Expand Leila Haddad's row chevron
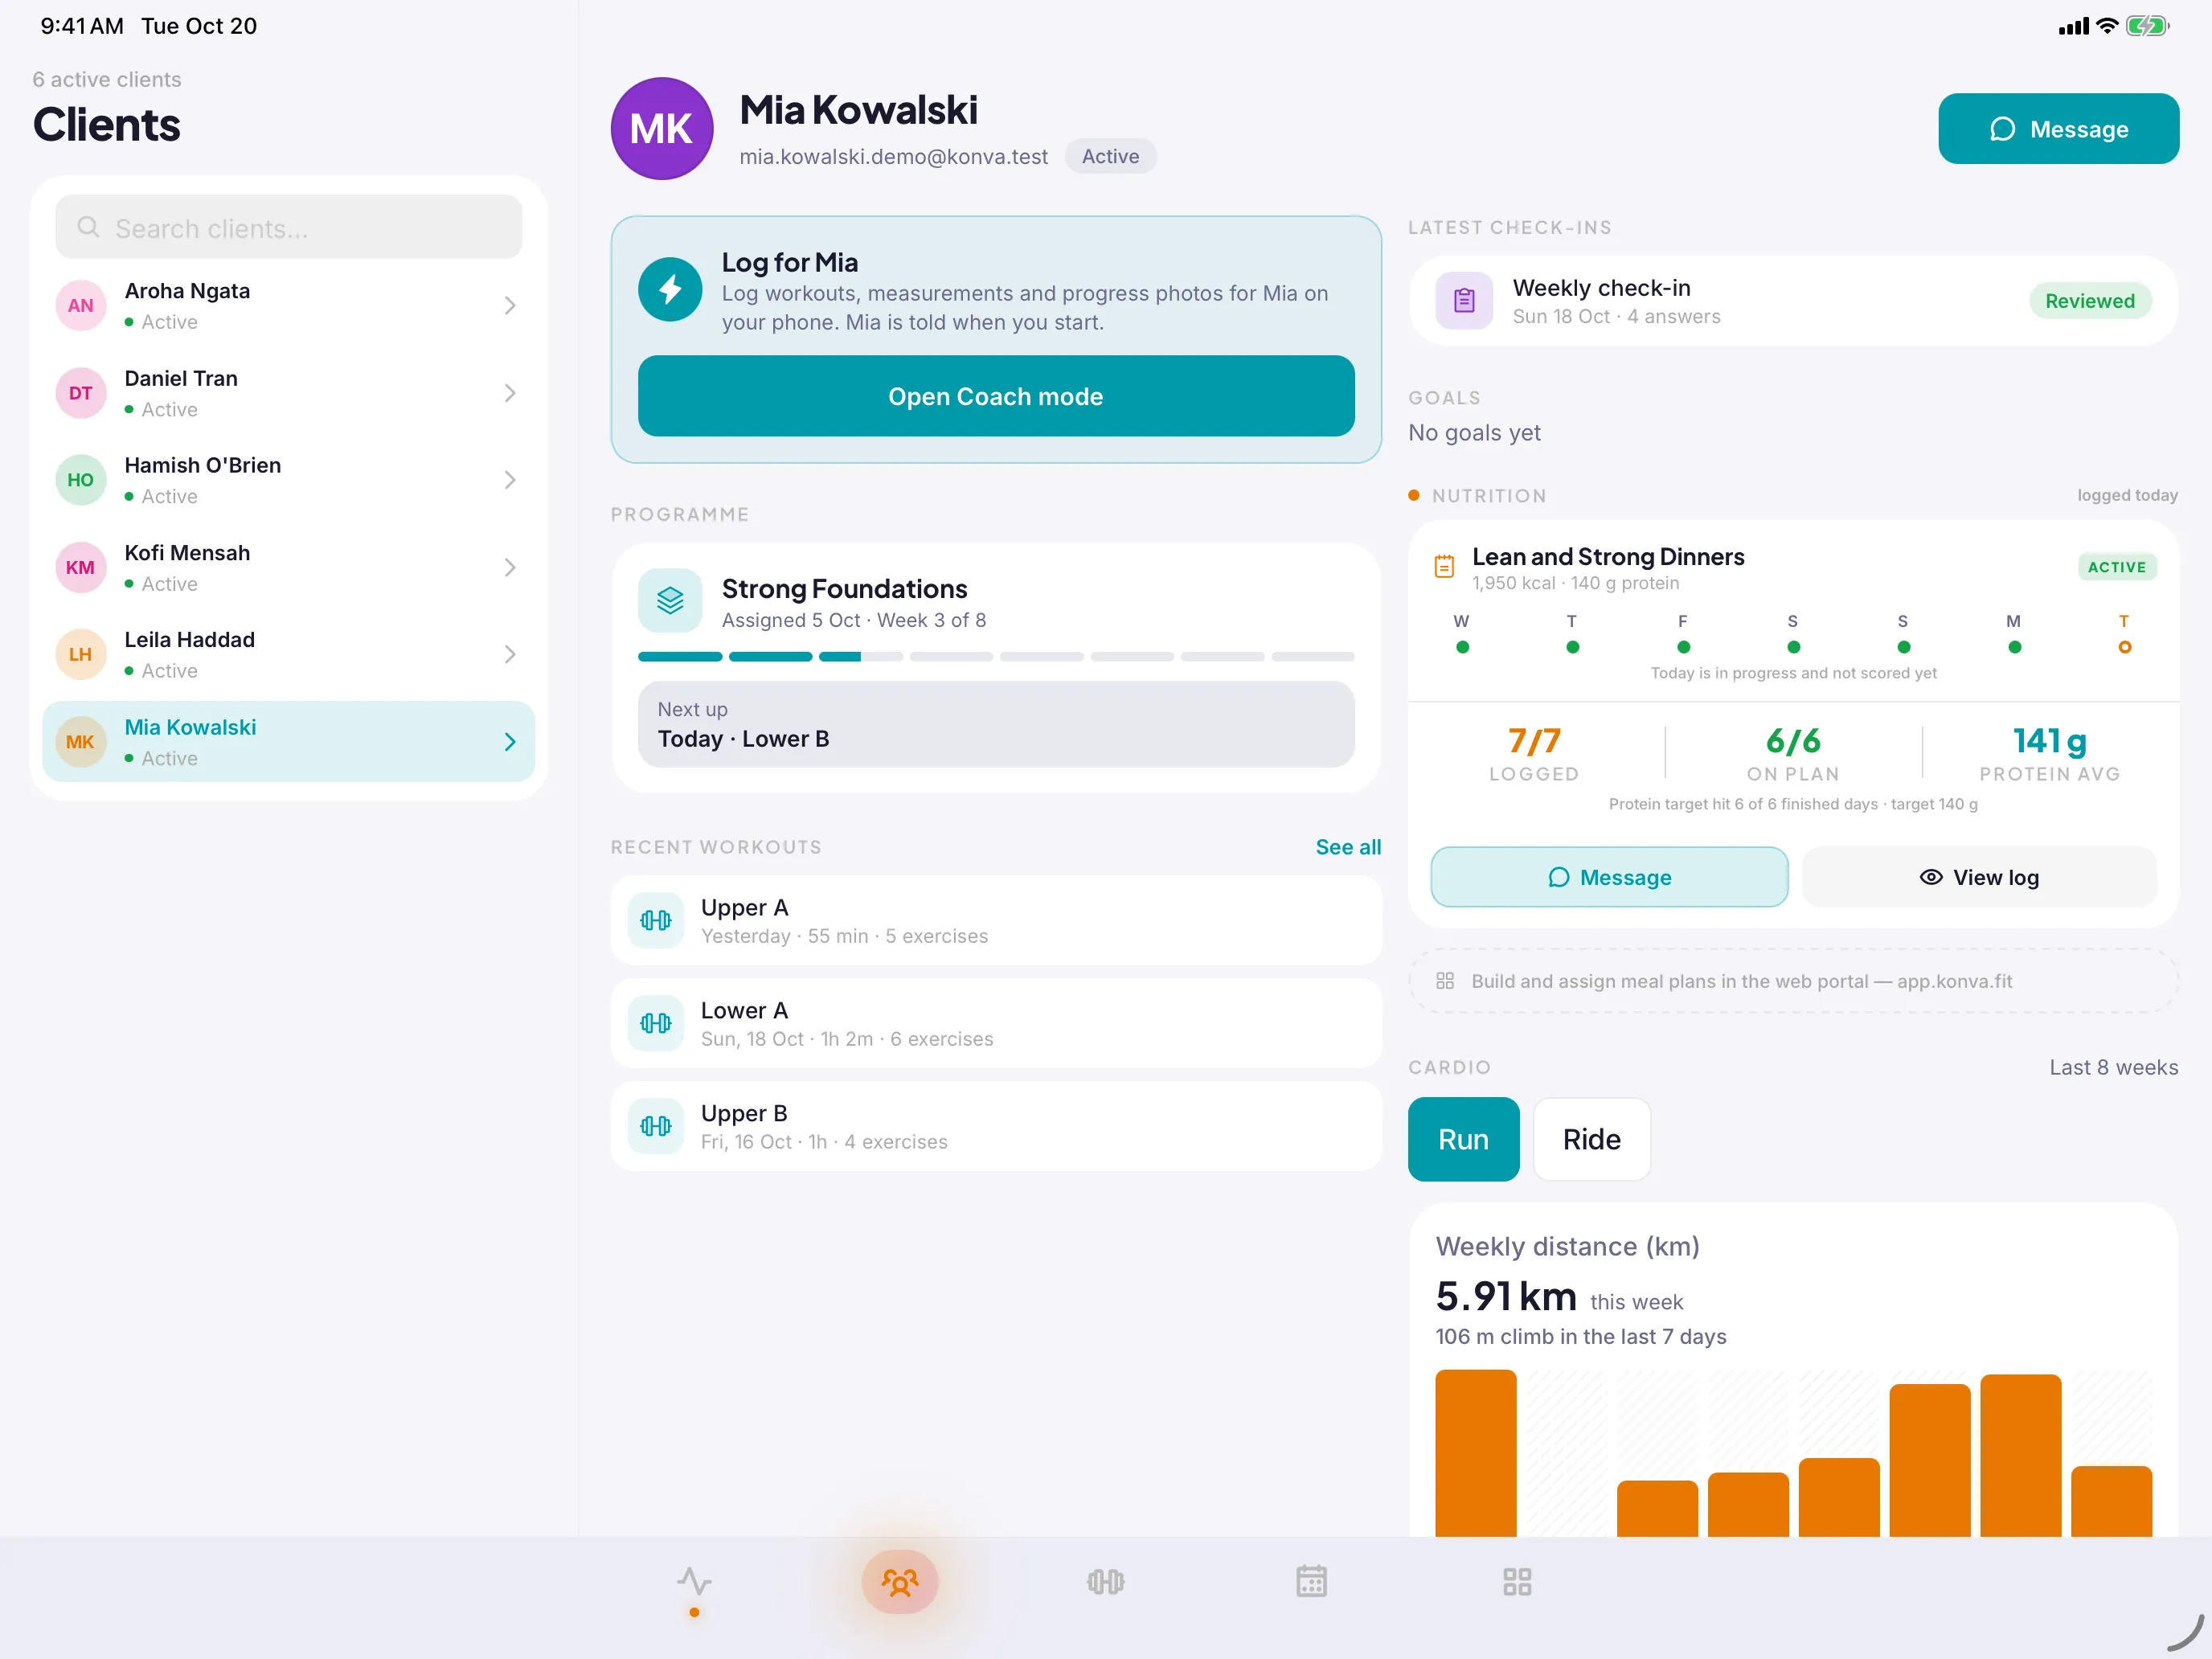 pos(510,654)
